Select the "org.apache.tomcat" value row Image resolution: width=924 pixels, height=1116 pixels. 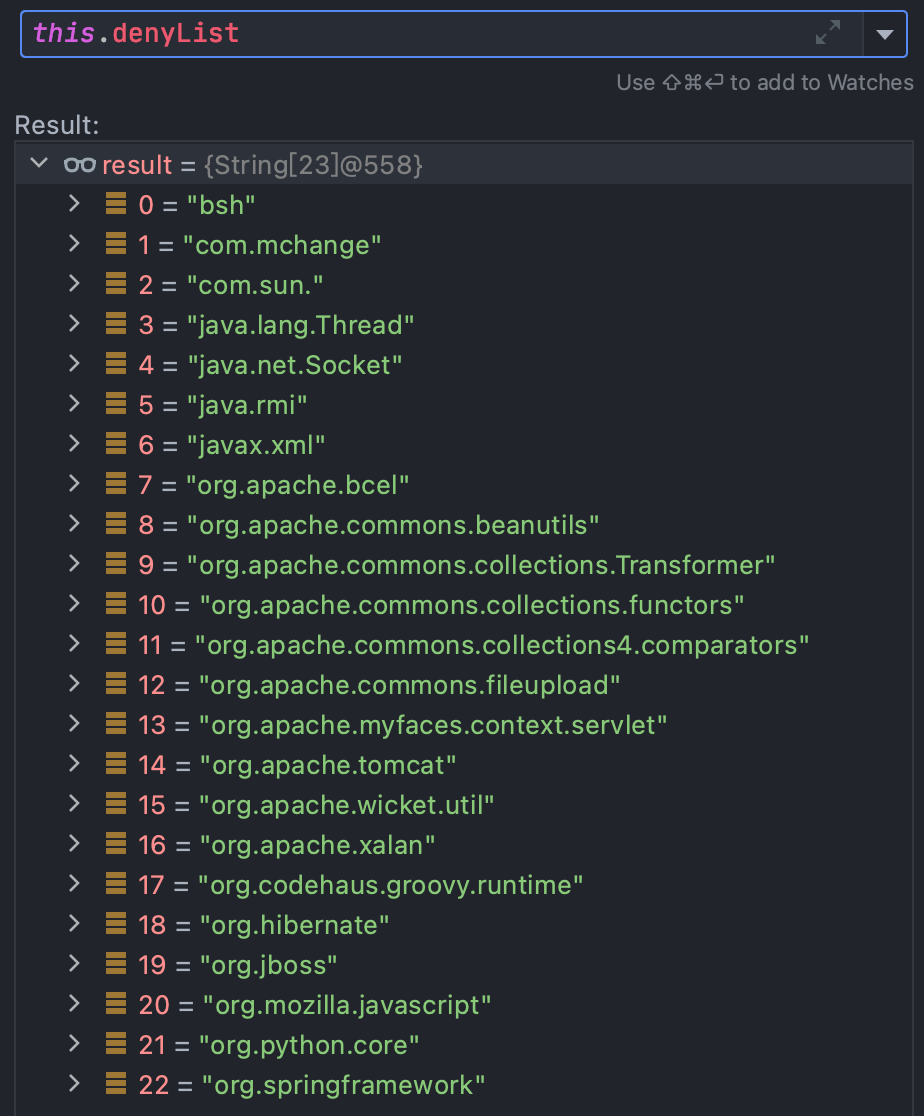click(x=328, y=765)
